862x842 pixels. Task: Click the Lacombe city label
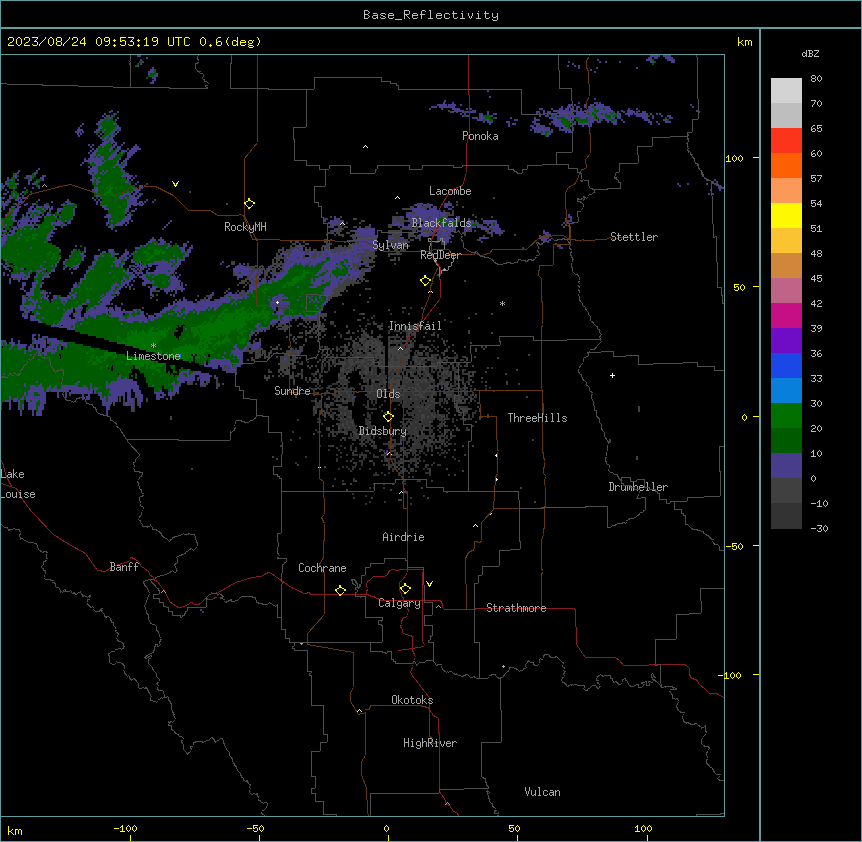point(450,191)
